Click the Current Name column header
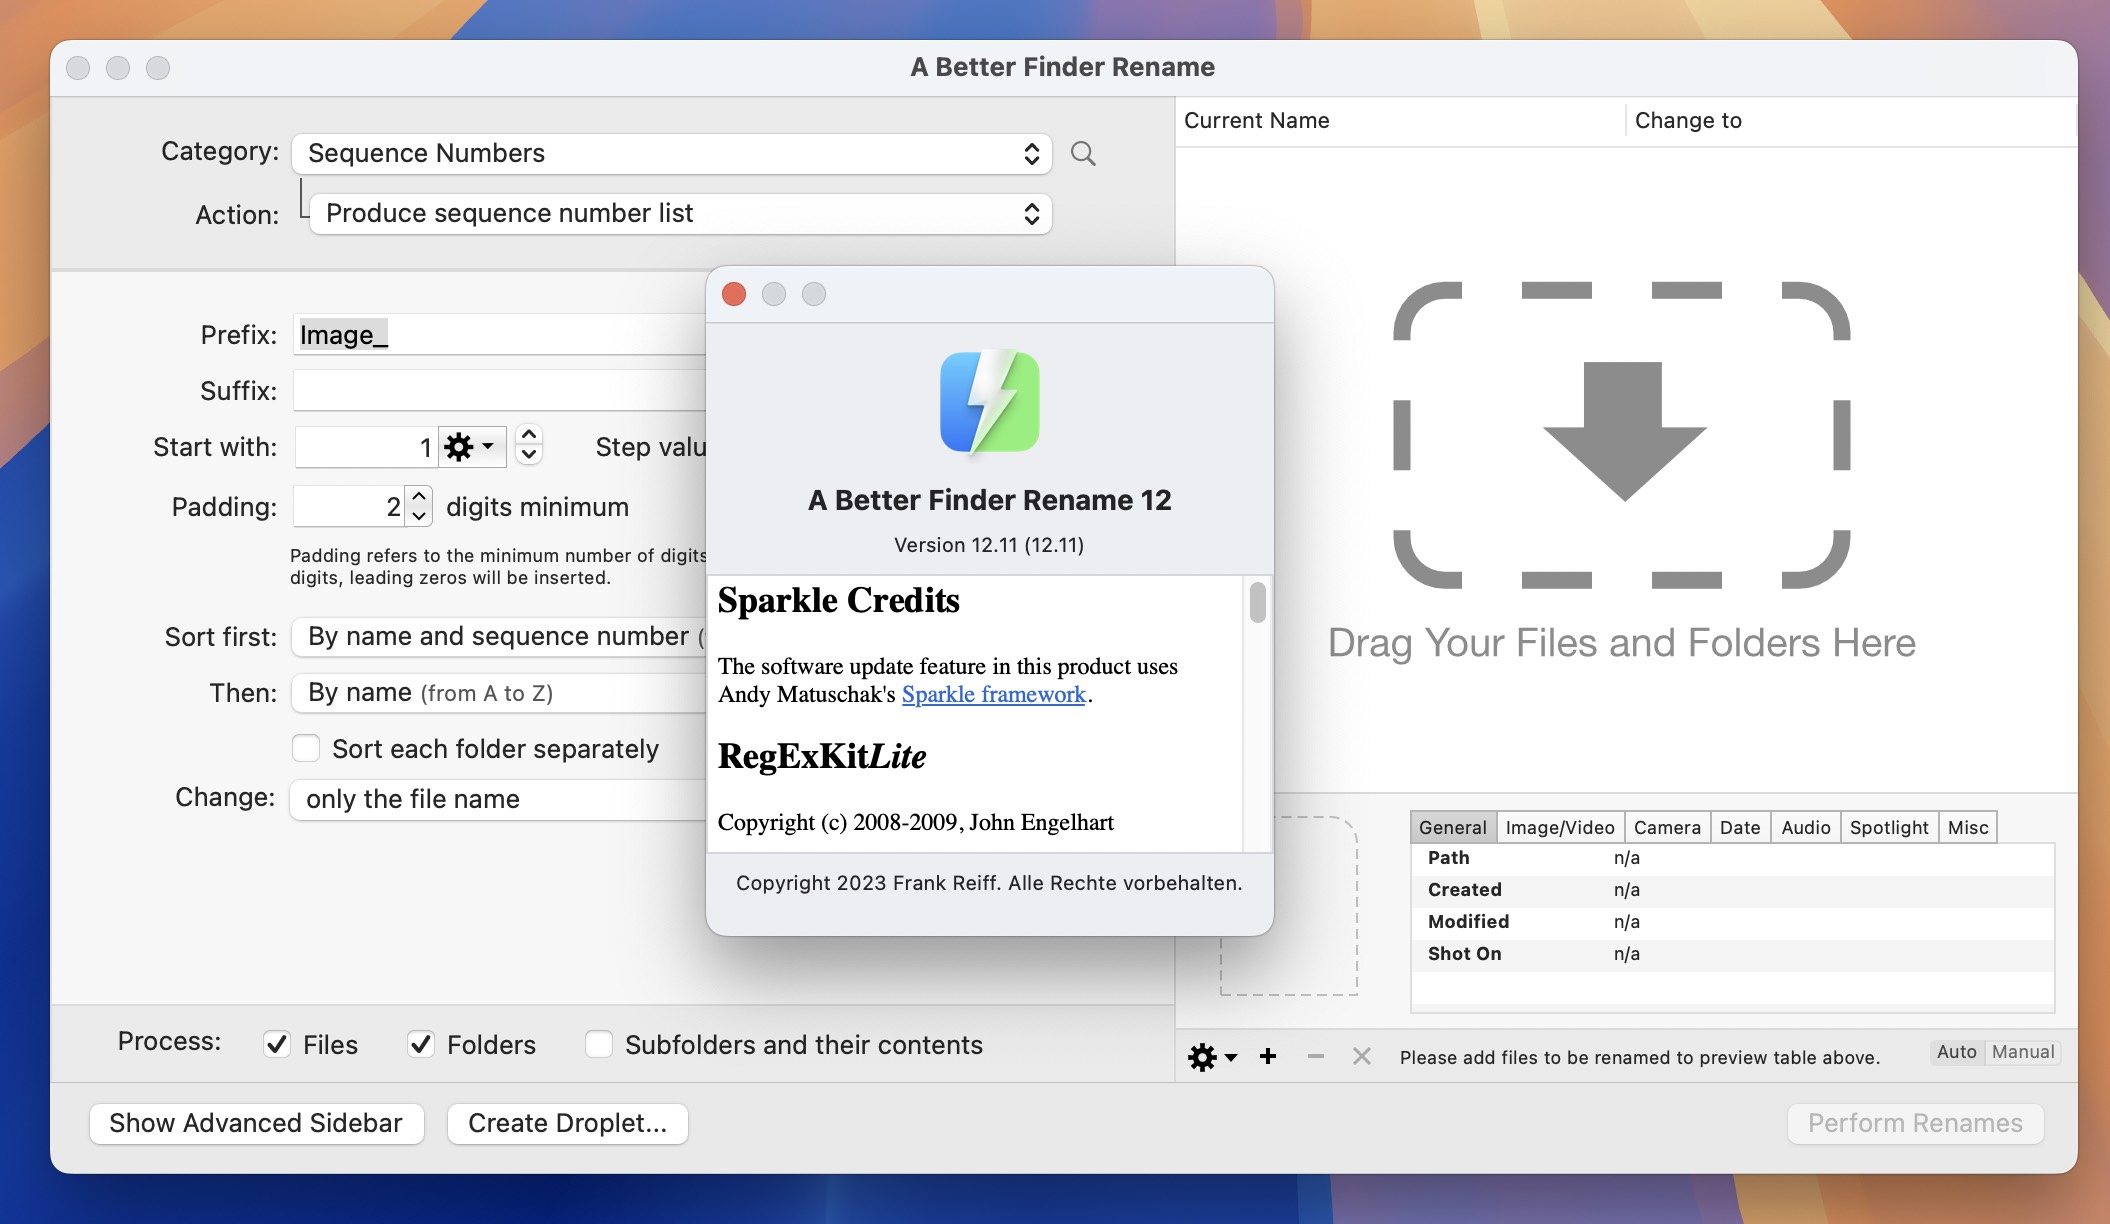Screen dimensions: 2110x1224 [1400, 120]
